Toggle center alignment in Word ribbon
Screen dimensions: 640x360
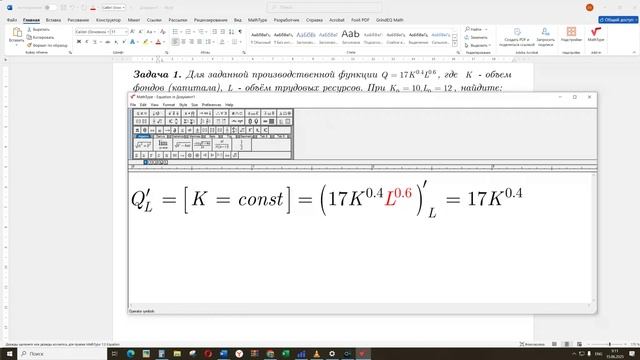click(183, 42)
